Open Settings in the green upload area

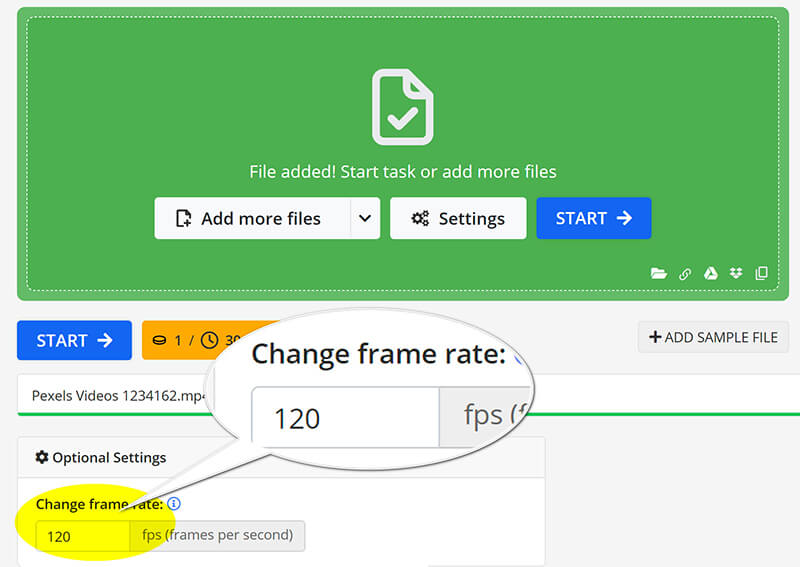pyautogui.click(x=458, y=218)
